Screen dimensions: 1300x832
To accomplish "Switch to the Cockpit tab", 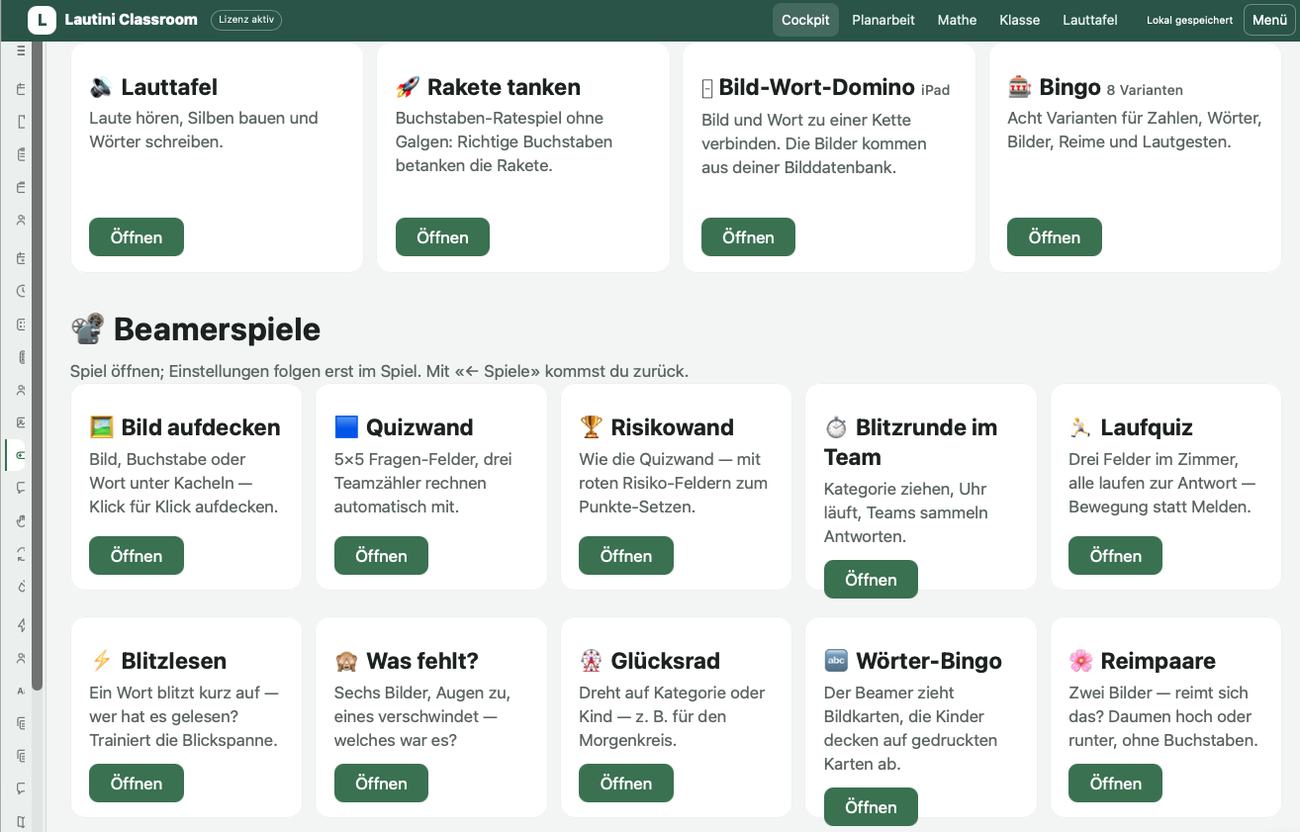I will [806, 20].
